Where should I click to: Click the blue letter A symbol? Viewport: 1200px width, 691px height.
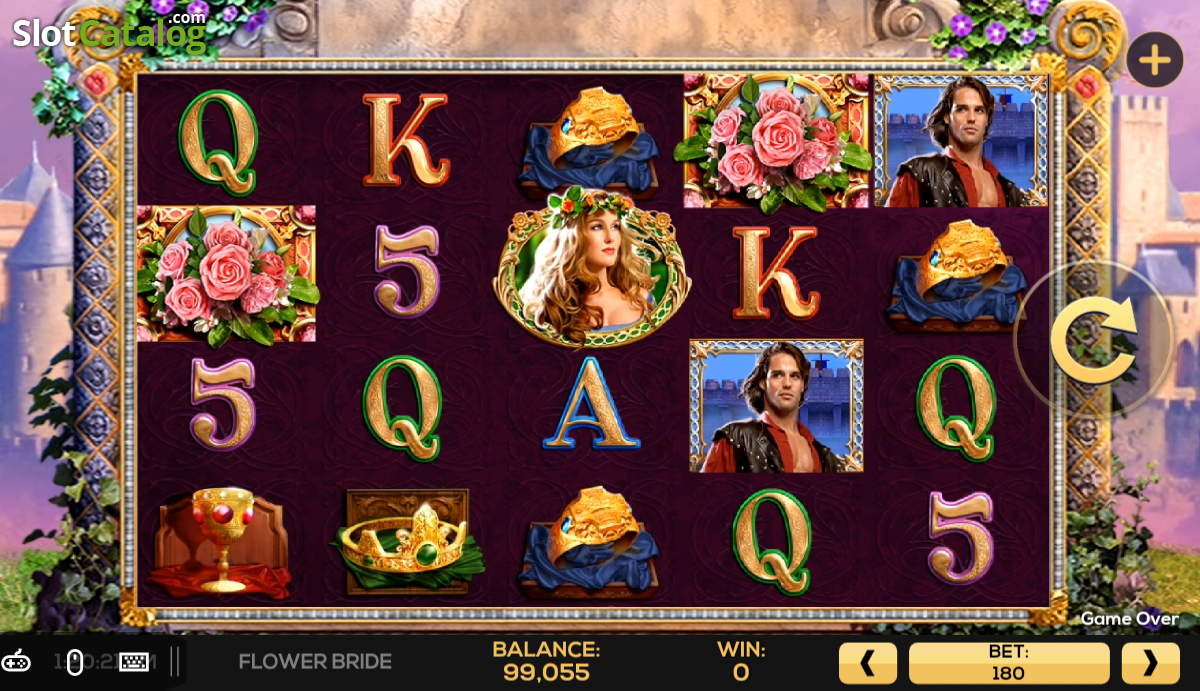(591, 402)
